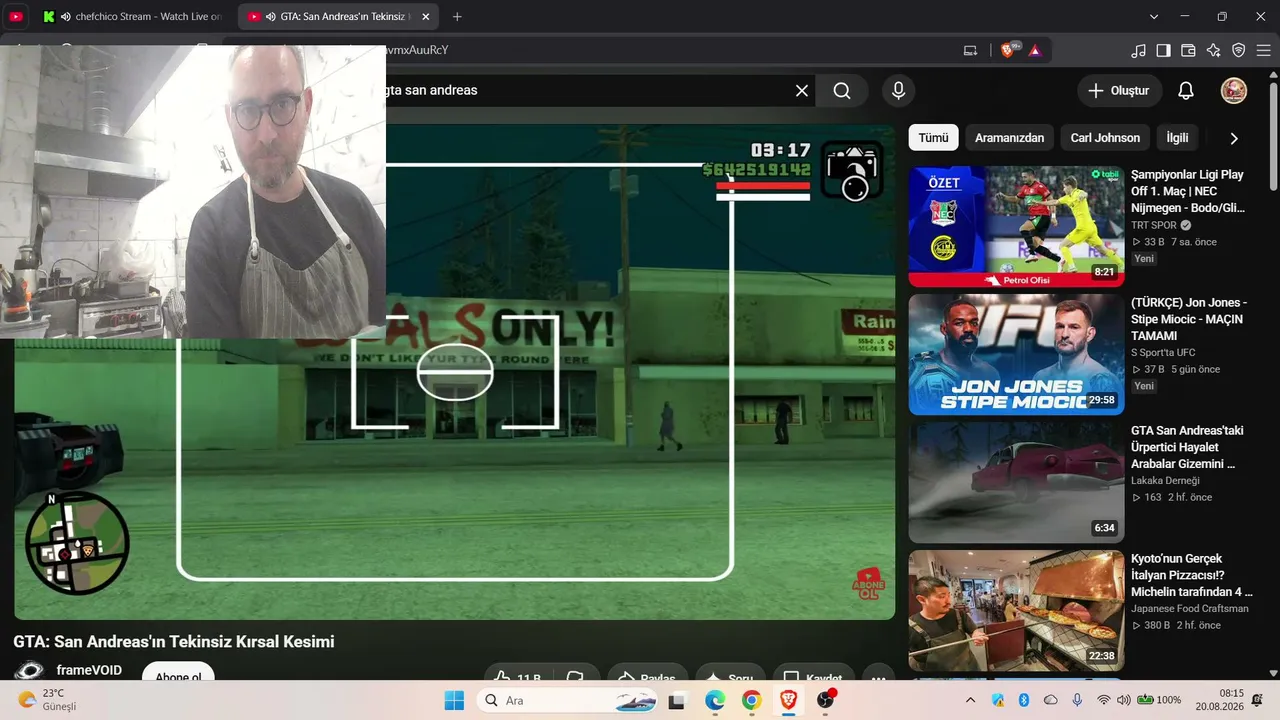This screenshot has height=720, width=1280.
Task: Open the Şampiyonlar Ligi Play Off video title
Action: tap(1189, 191)
